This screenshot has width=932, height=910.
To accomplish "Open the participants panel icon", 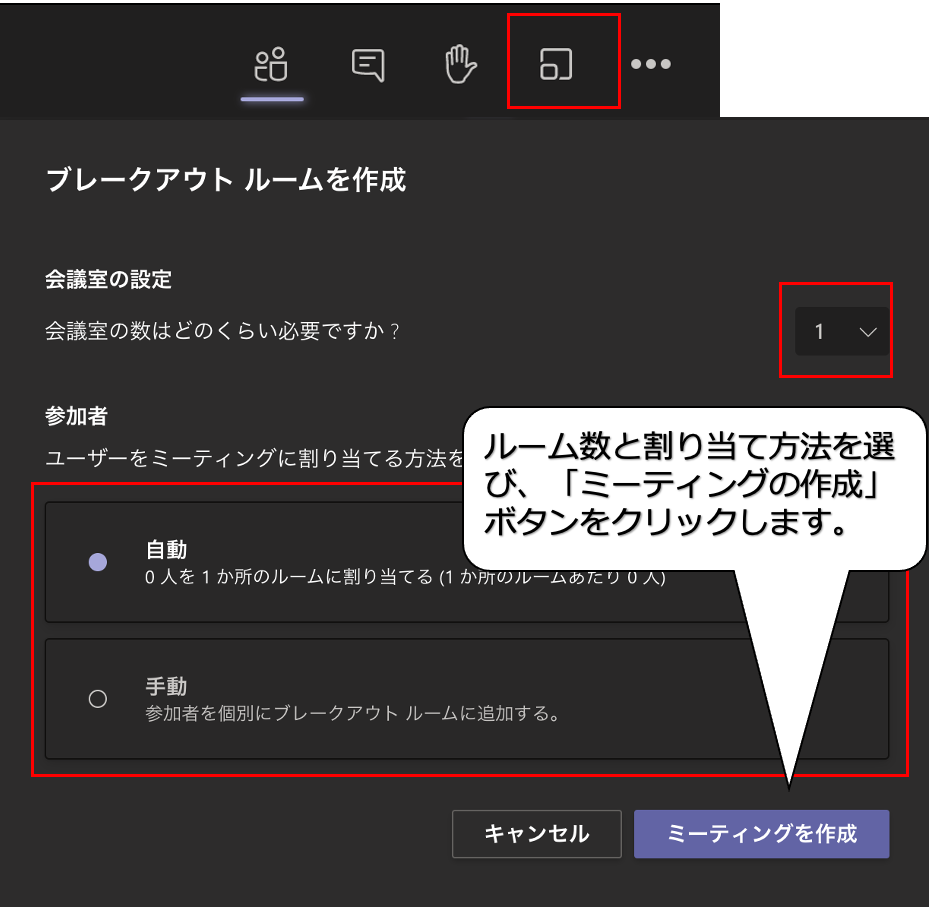I will [271, 65].
